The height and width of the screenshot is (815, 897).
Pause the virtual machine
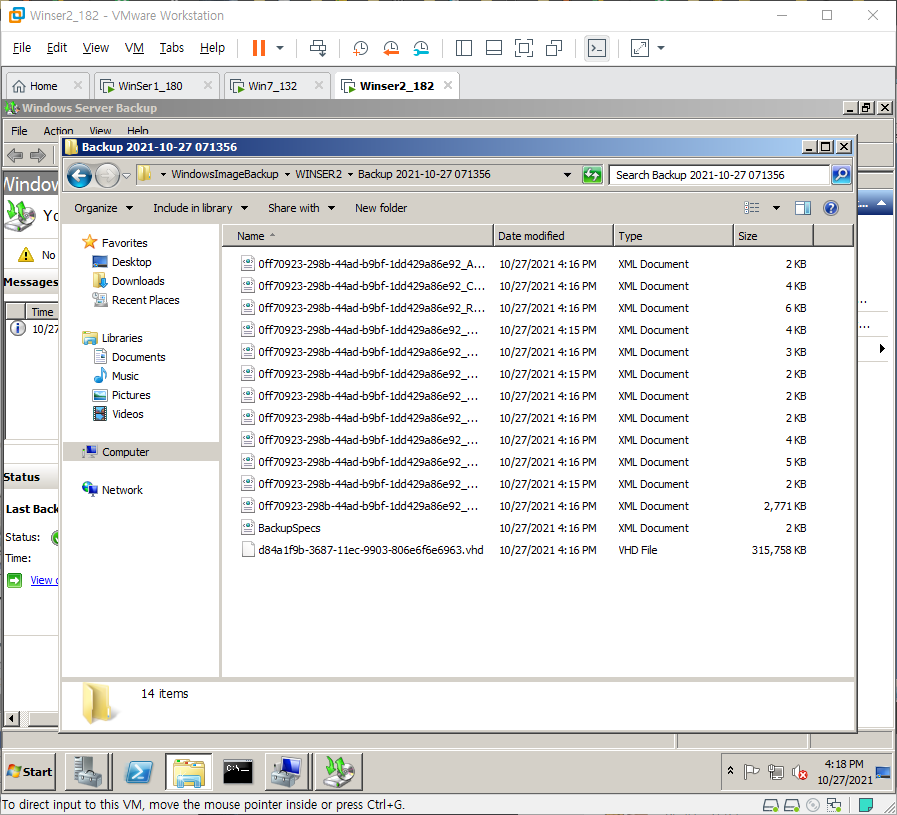(259, 48)
